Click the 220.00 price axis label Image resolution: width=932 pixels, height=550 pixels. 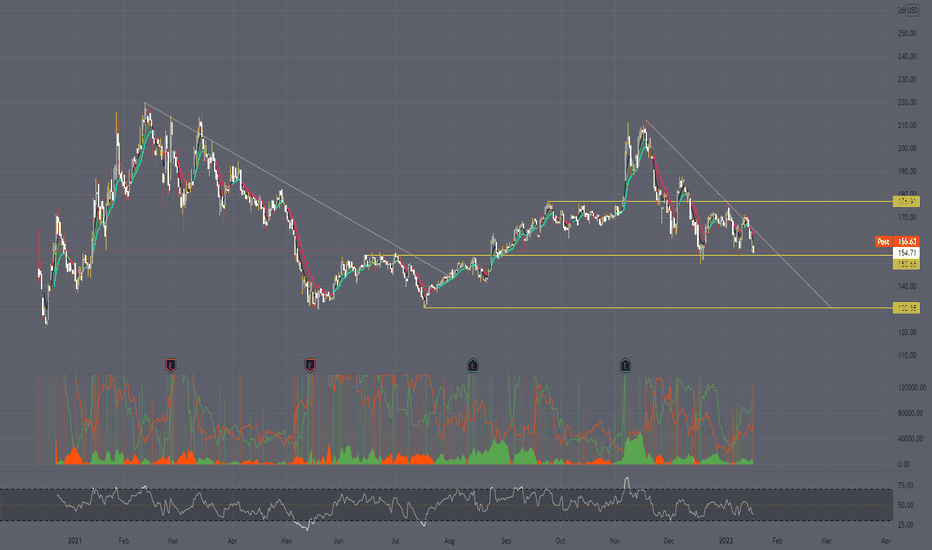pos(907,102)
